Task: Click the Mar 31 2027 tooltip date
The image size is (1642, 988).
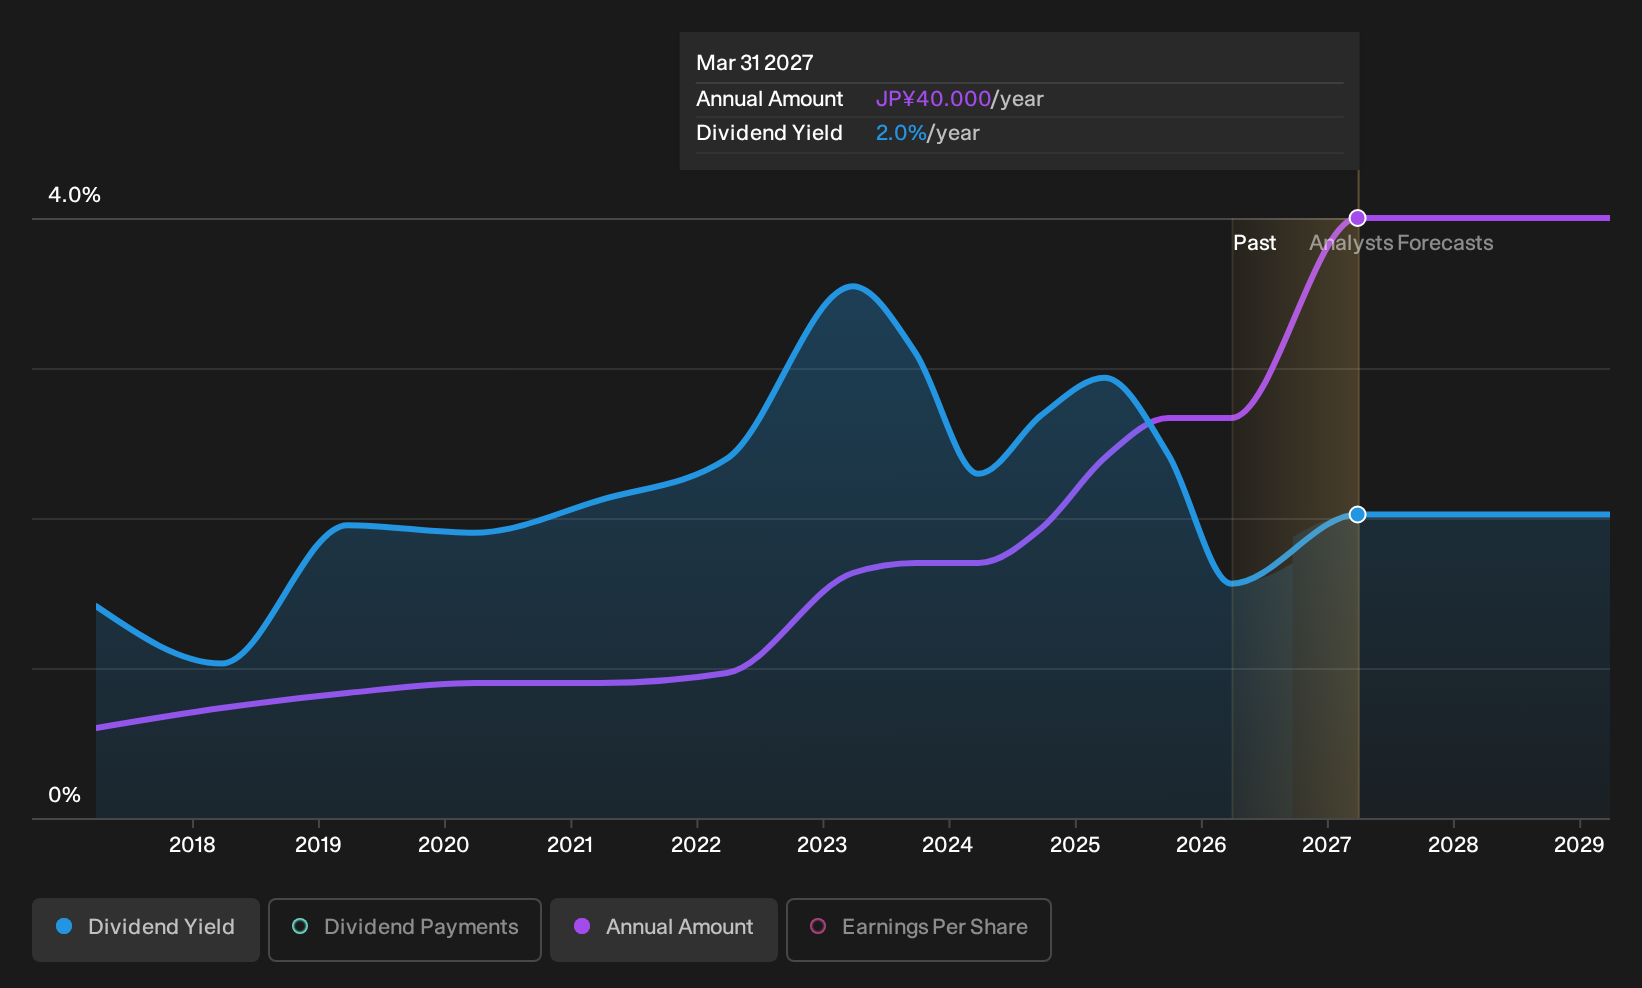Action: [x=755, y=63]
